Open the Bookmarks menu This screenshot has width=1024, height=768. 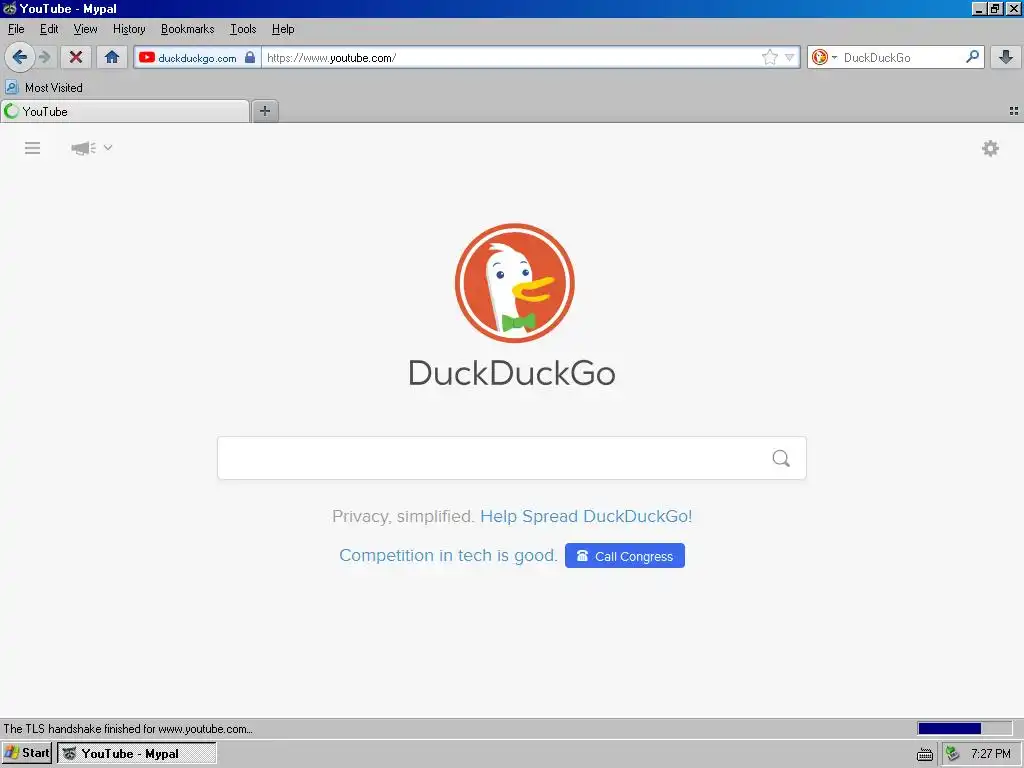(x=187, y=29)
